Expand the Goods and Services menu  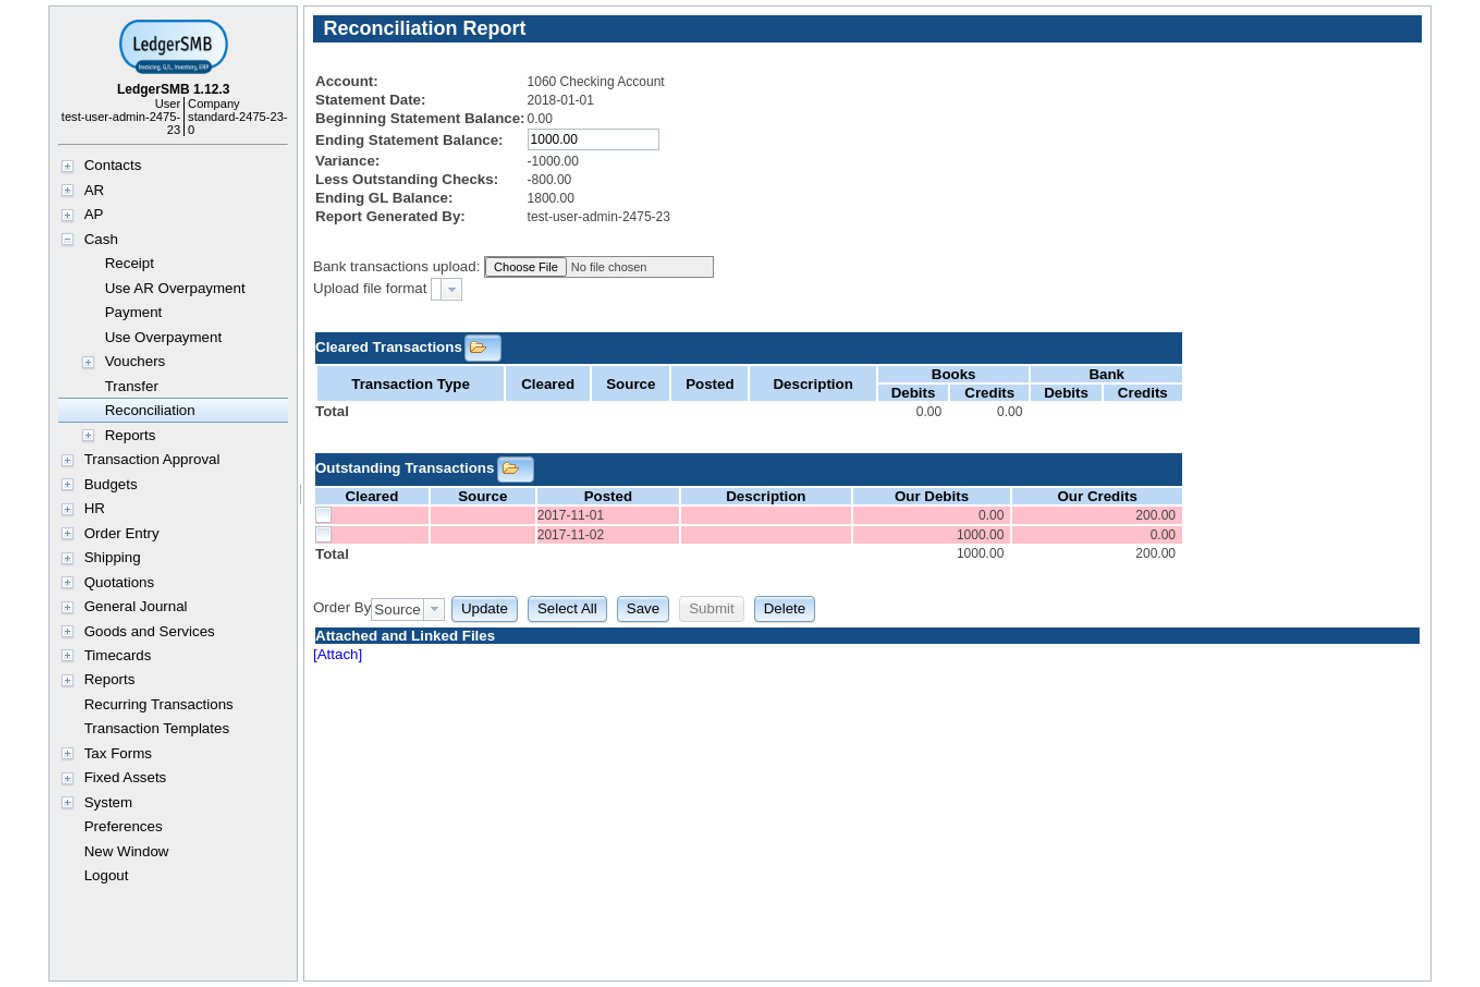tap(67, 631)
